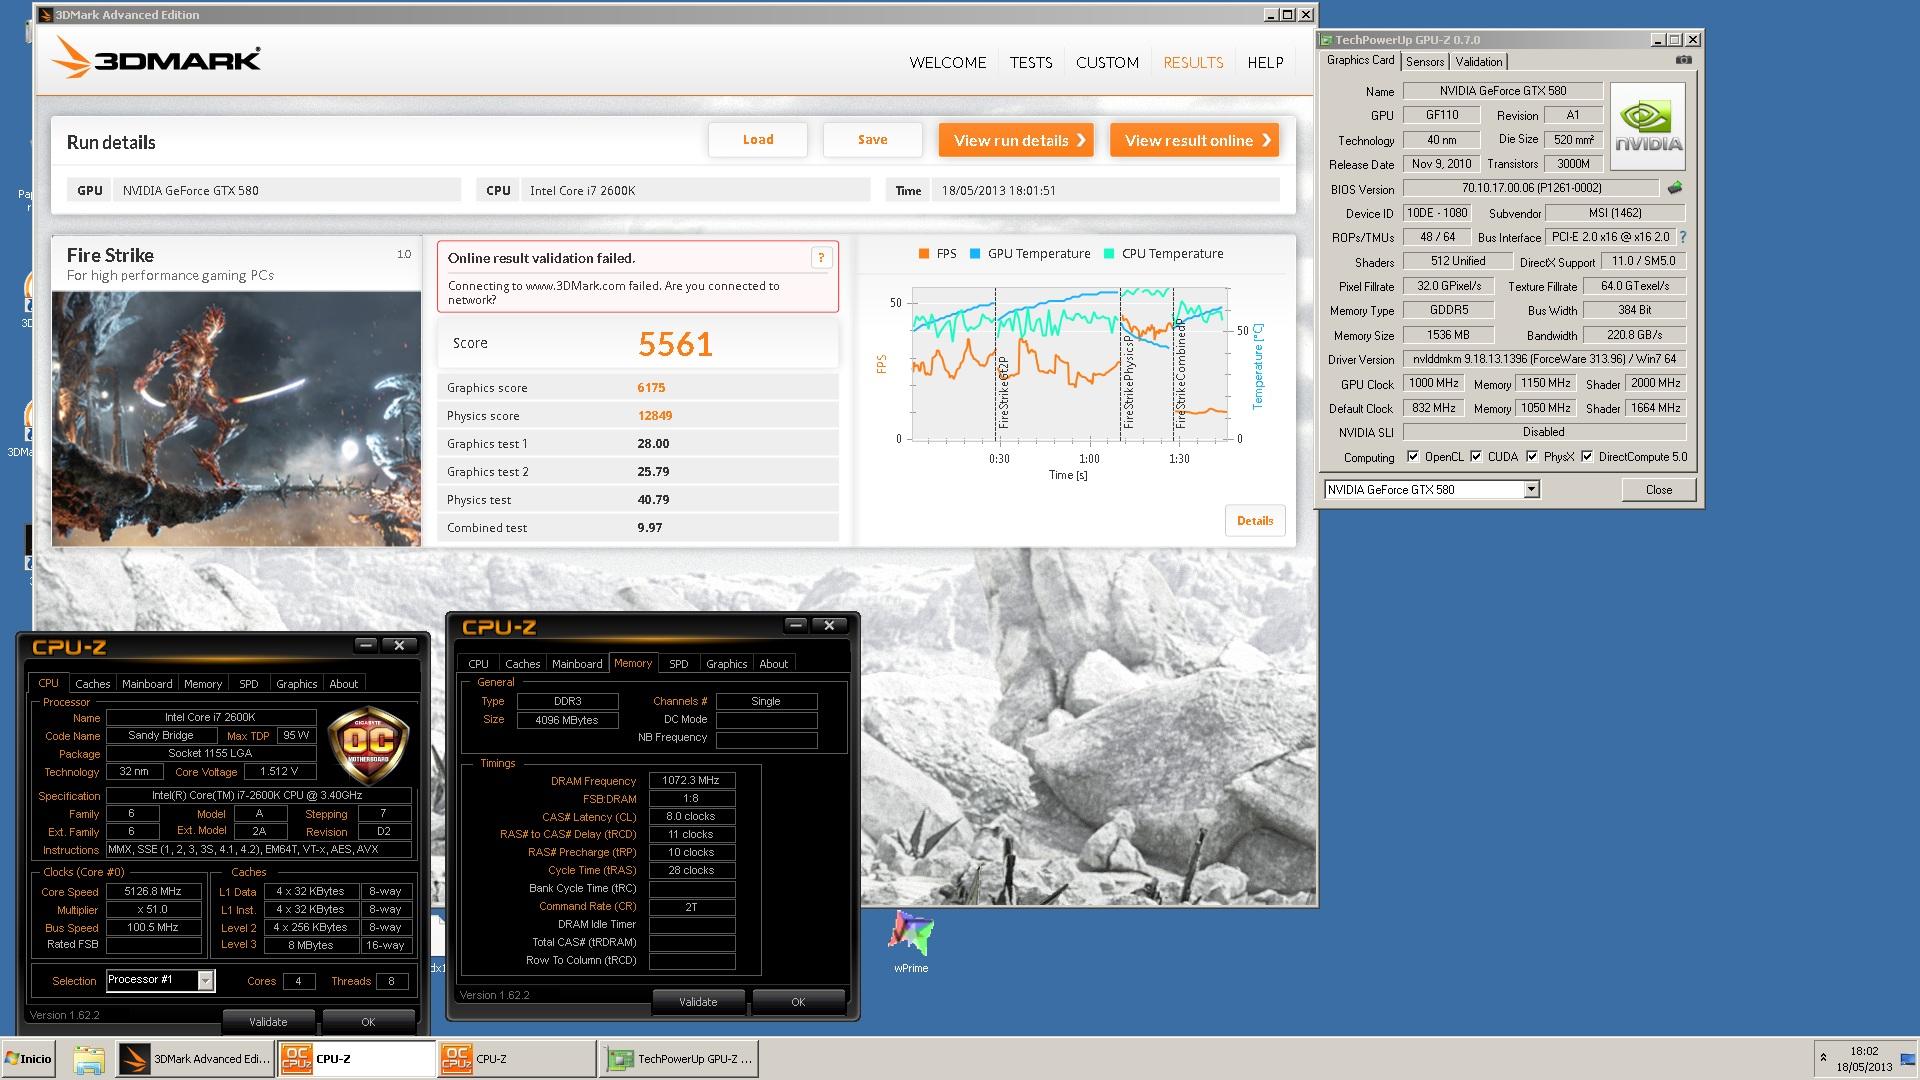Click the Core Speed value 5126.8 MHz
Viewport: 1920px width, 1080px height.
[x=153, y=891]
